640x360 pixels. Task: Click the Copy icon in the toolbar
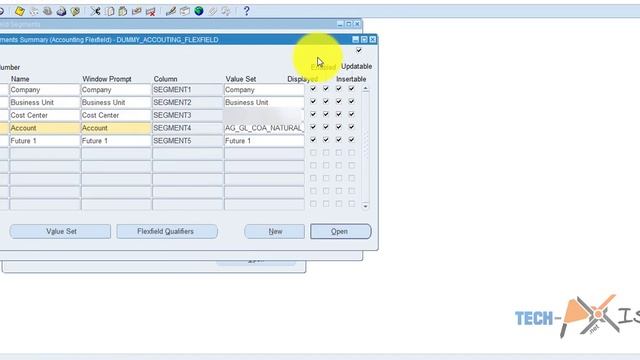point(109,11)
